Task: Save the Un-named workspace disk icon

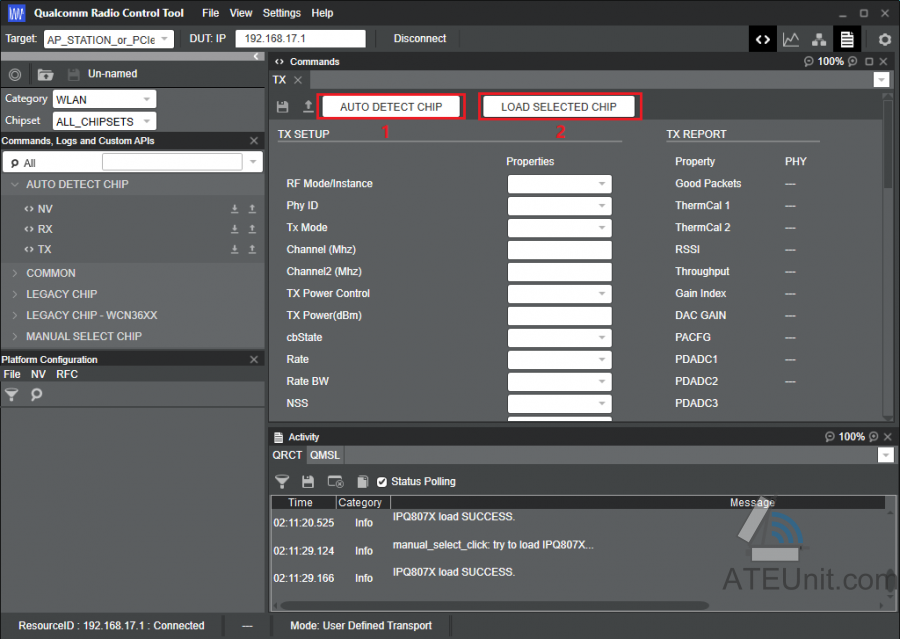Action: point(73,74)
